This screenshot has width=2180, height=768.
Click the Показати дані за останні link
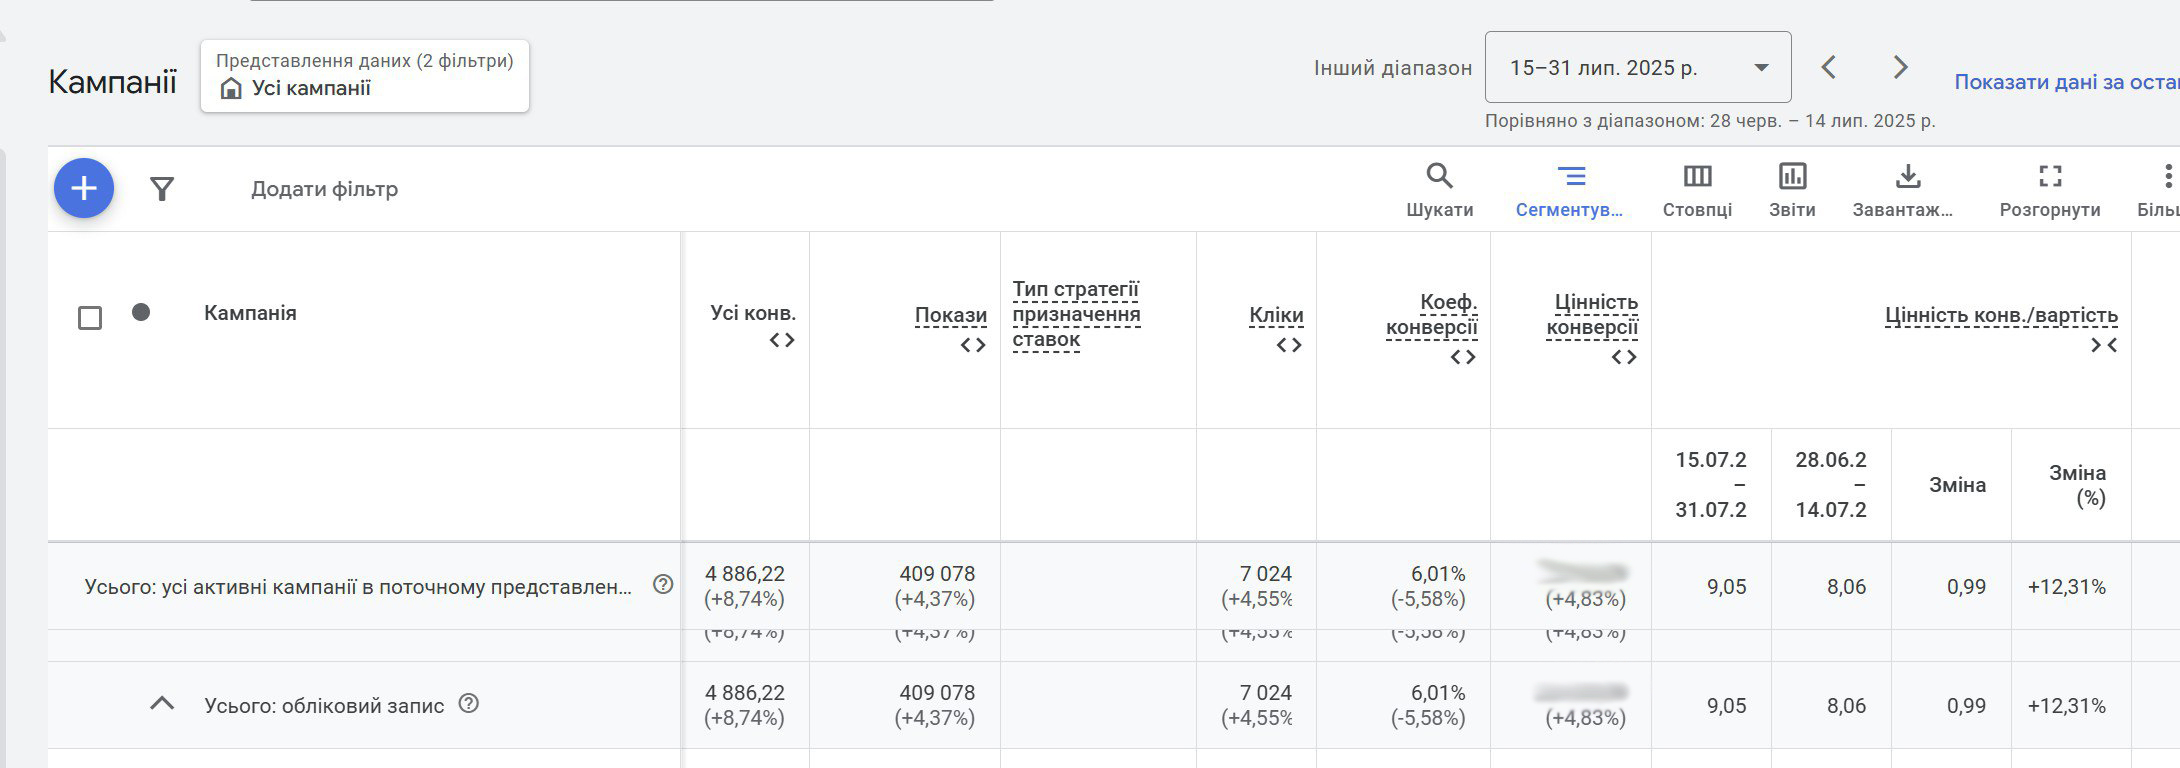2065,82
